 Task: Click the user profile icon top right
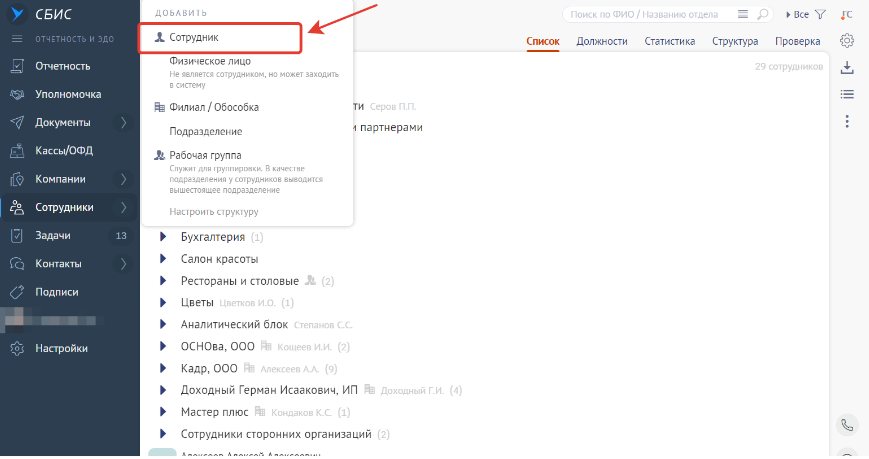[846, 15]
